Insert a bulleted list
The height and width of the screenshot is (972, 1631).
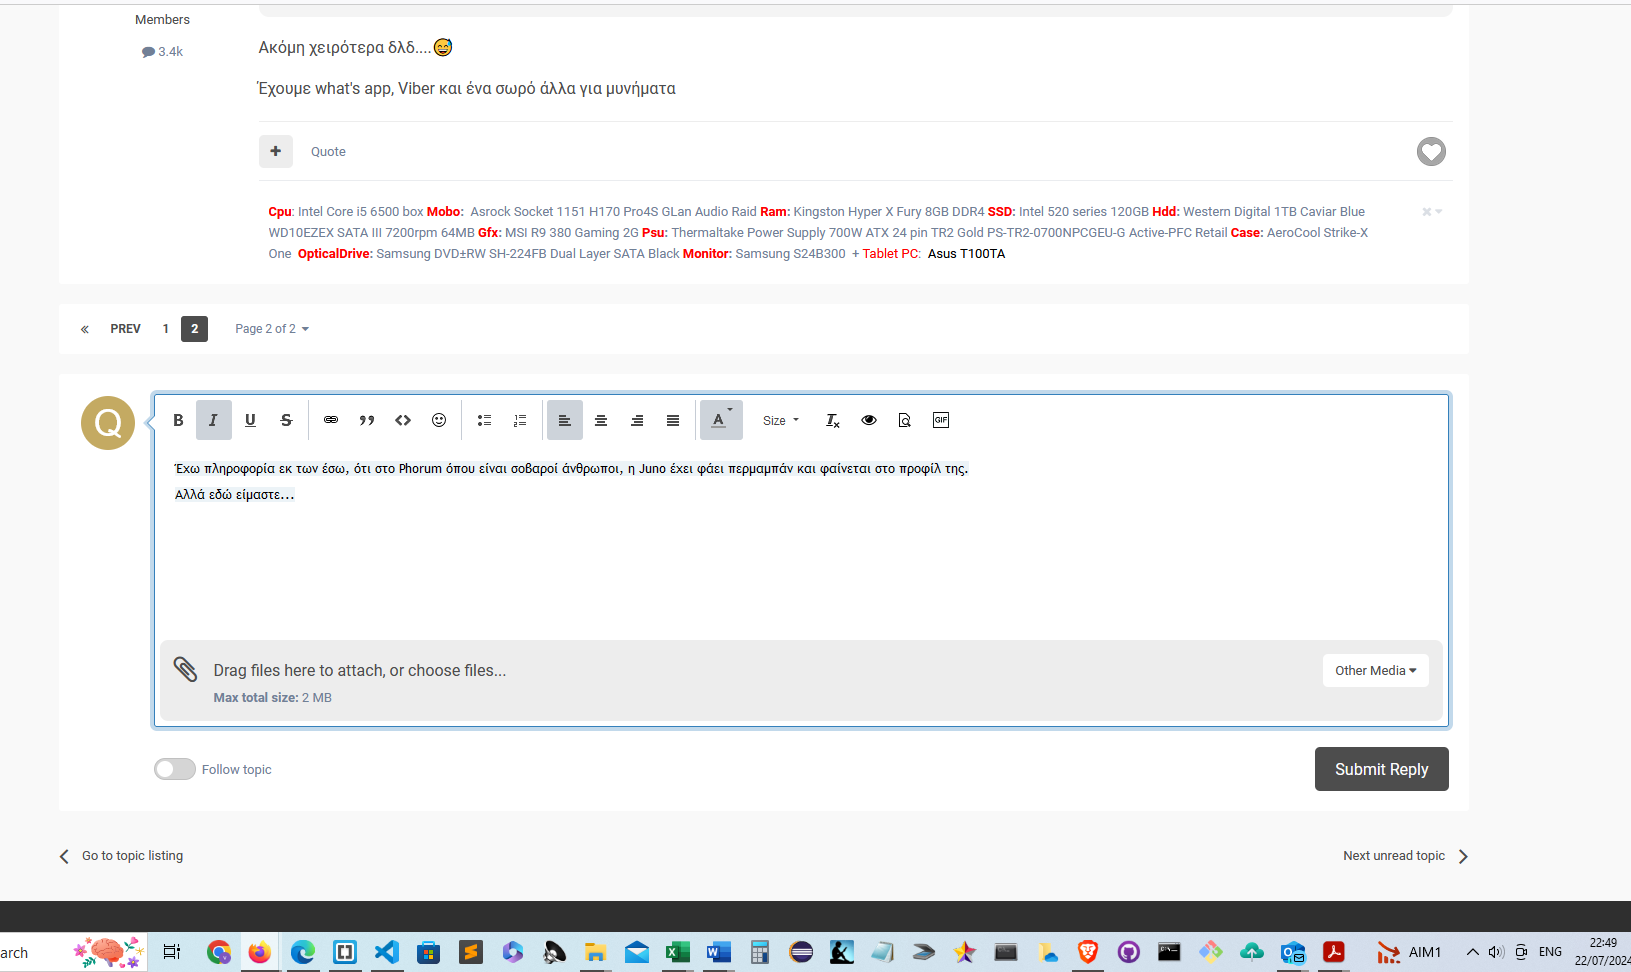tap(484, 420)
